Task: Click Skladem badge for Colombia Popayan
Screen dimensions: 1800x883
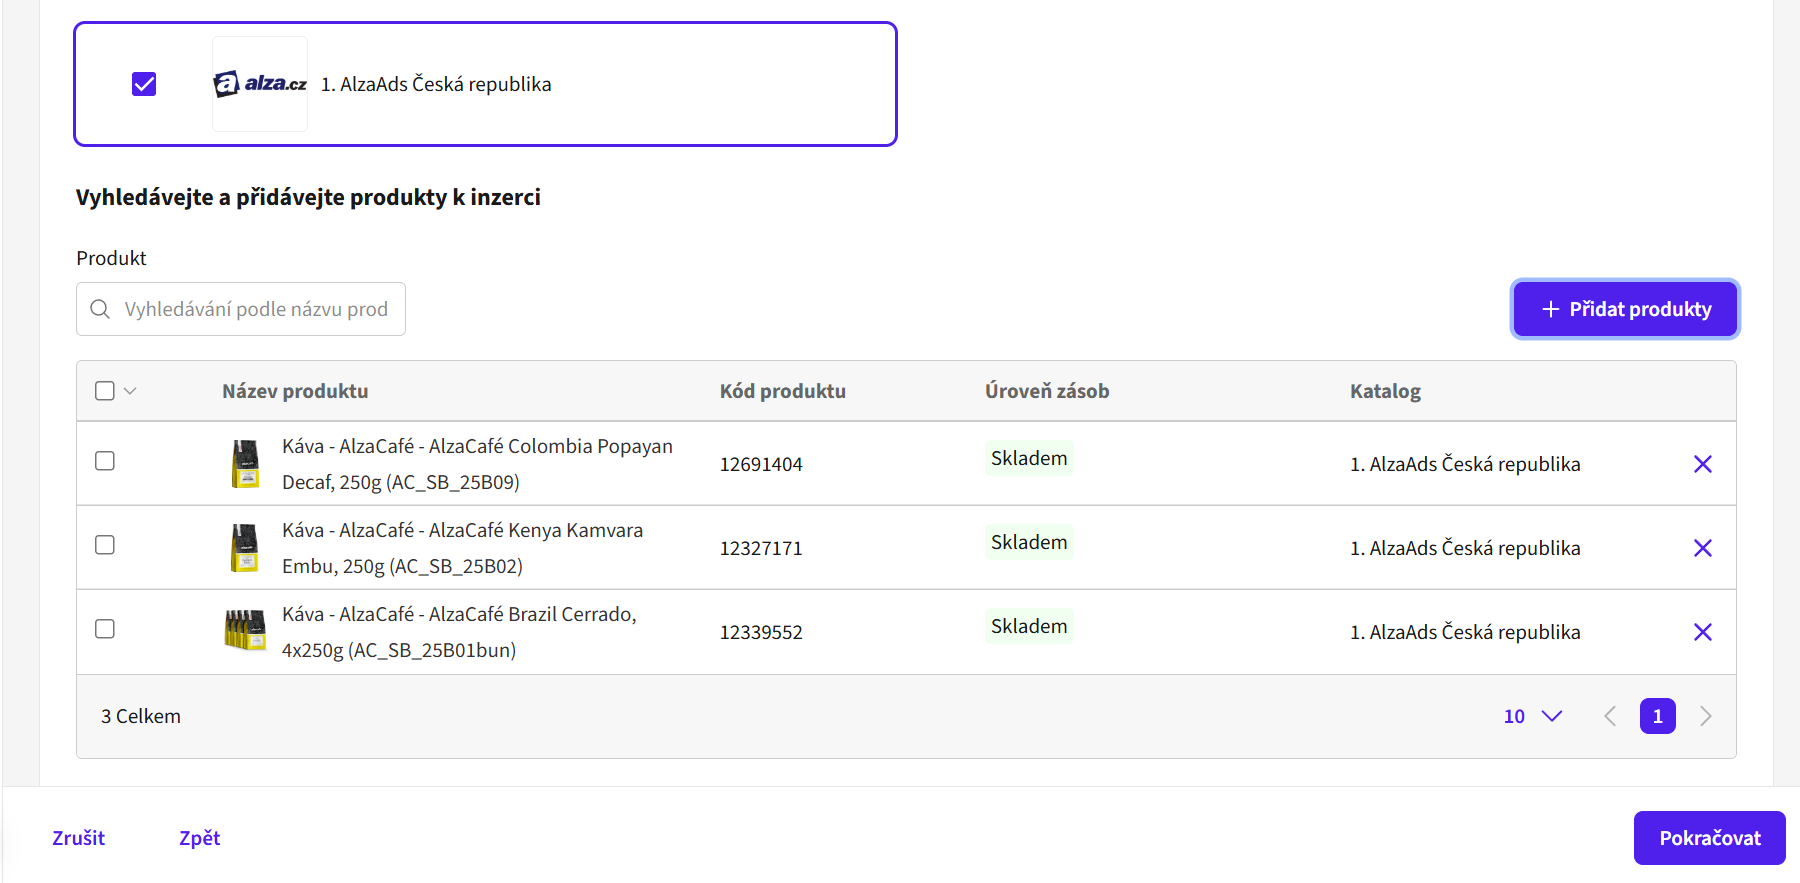Action: [1029, 458]
